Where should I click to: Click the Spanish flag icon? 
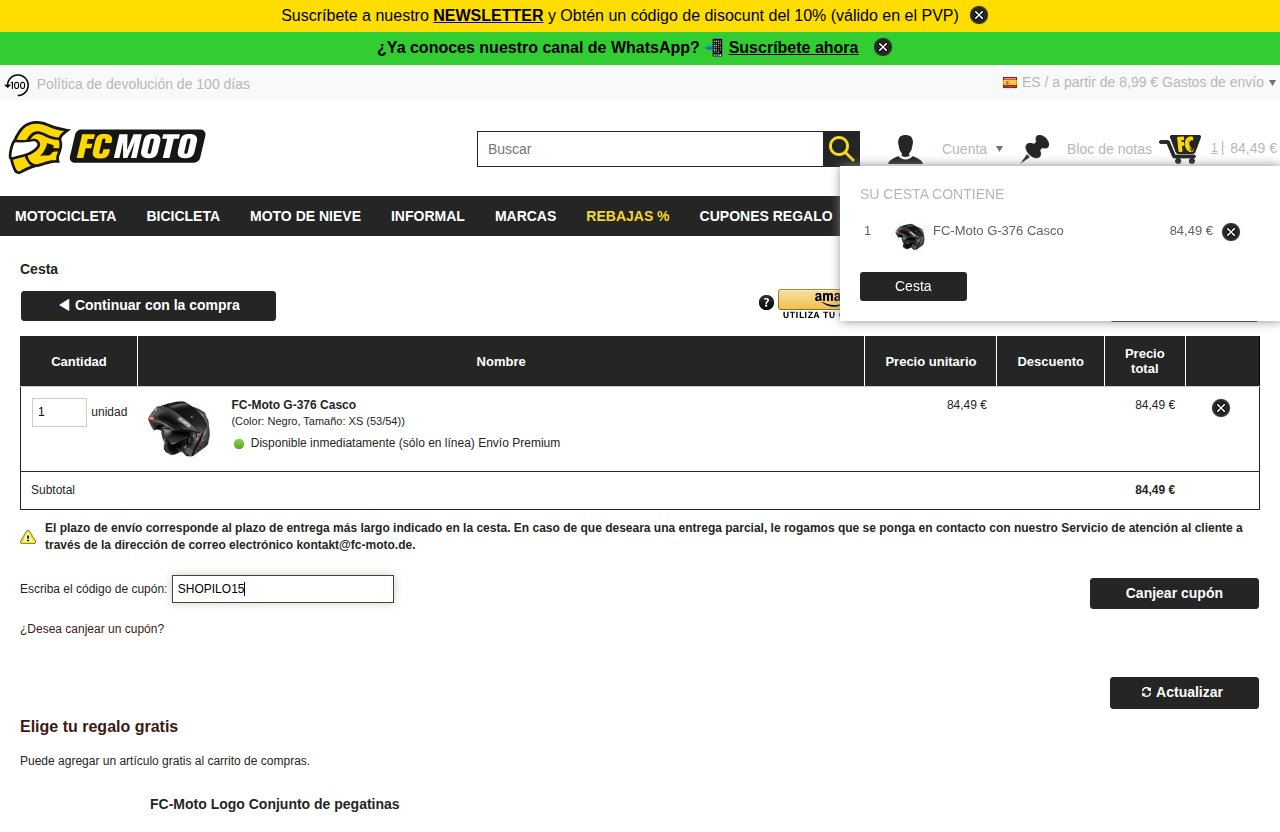click(1010, 82)
